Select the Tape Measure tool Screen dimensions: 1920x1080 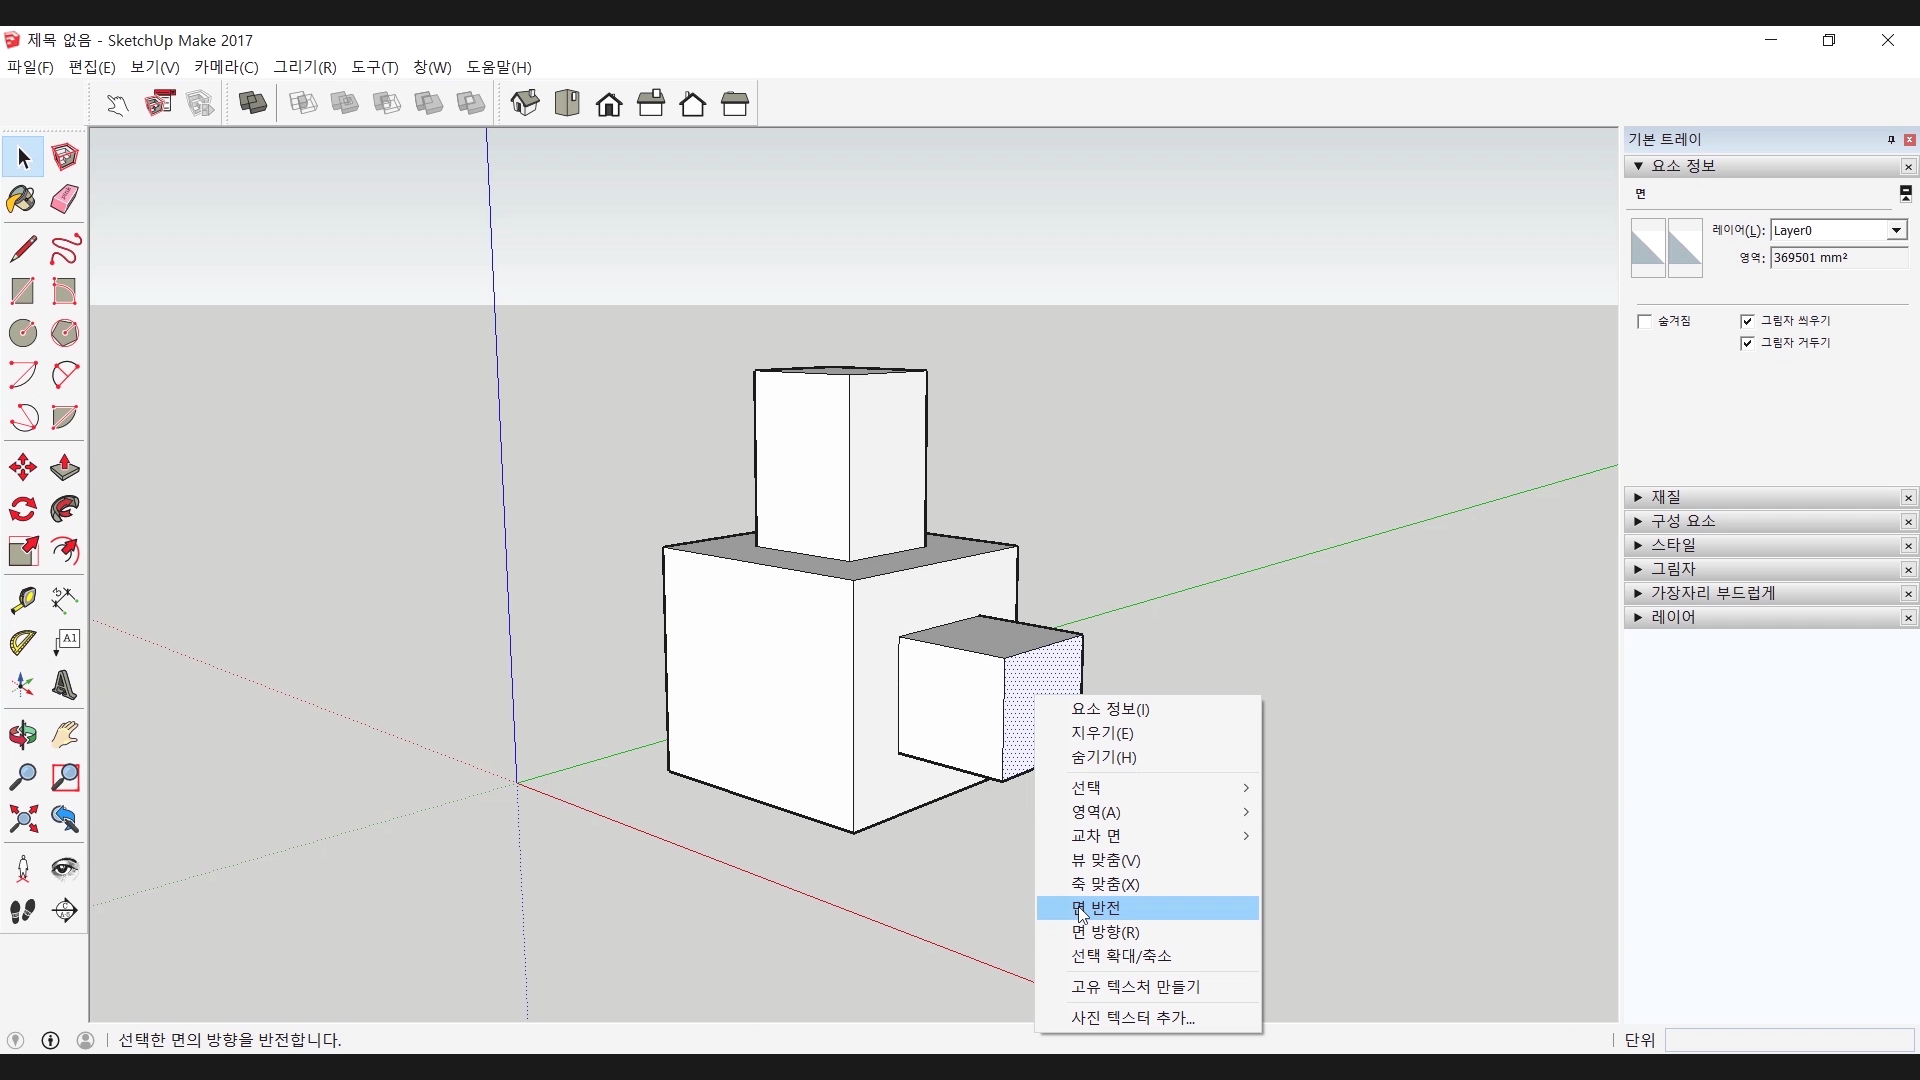(x=22, y=600)
